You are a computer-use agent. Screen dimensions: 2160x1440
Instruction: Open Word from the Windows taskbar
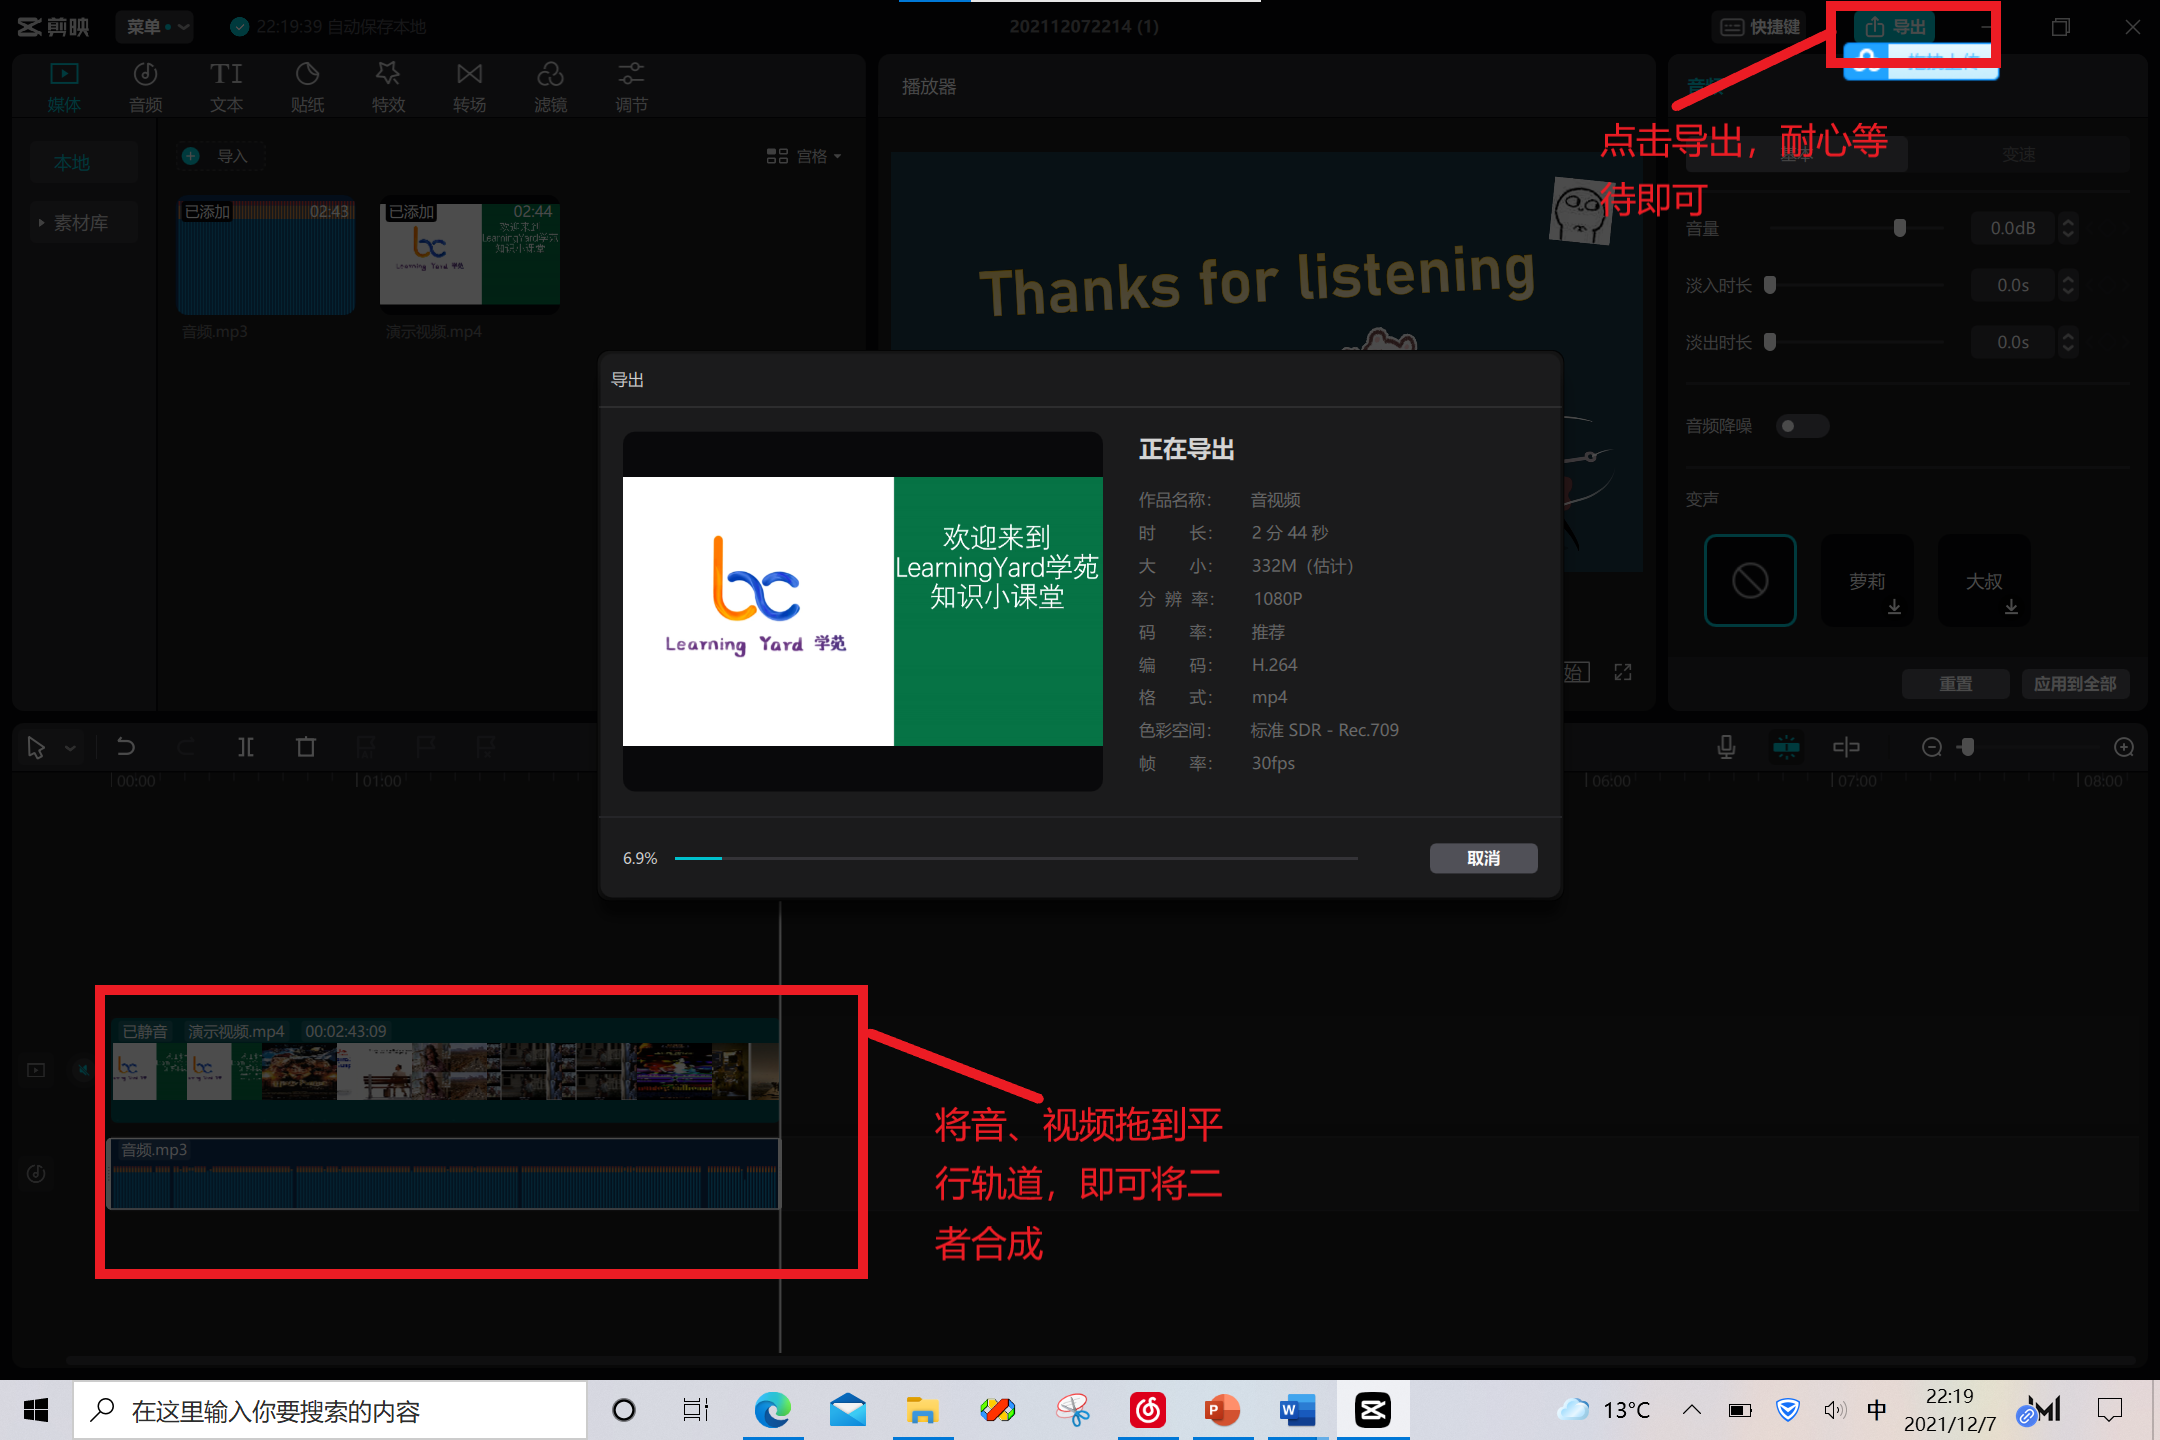(1297, 1411)
